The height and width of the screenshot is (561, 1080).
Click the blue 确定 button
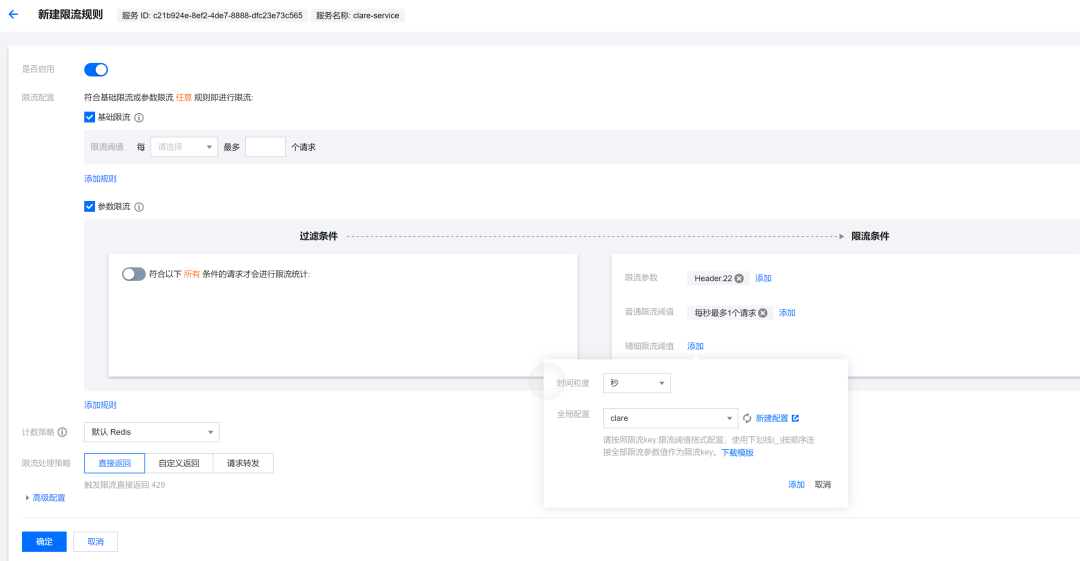(x=44, y=542)
